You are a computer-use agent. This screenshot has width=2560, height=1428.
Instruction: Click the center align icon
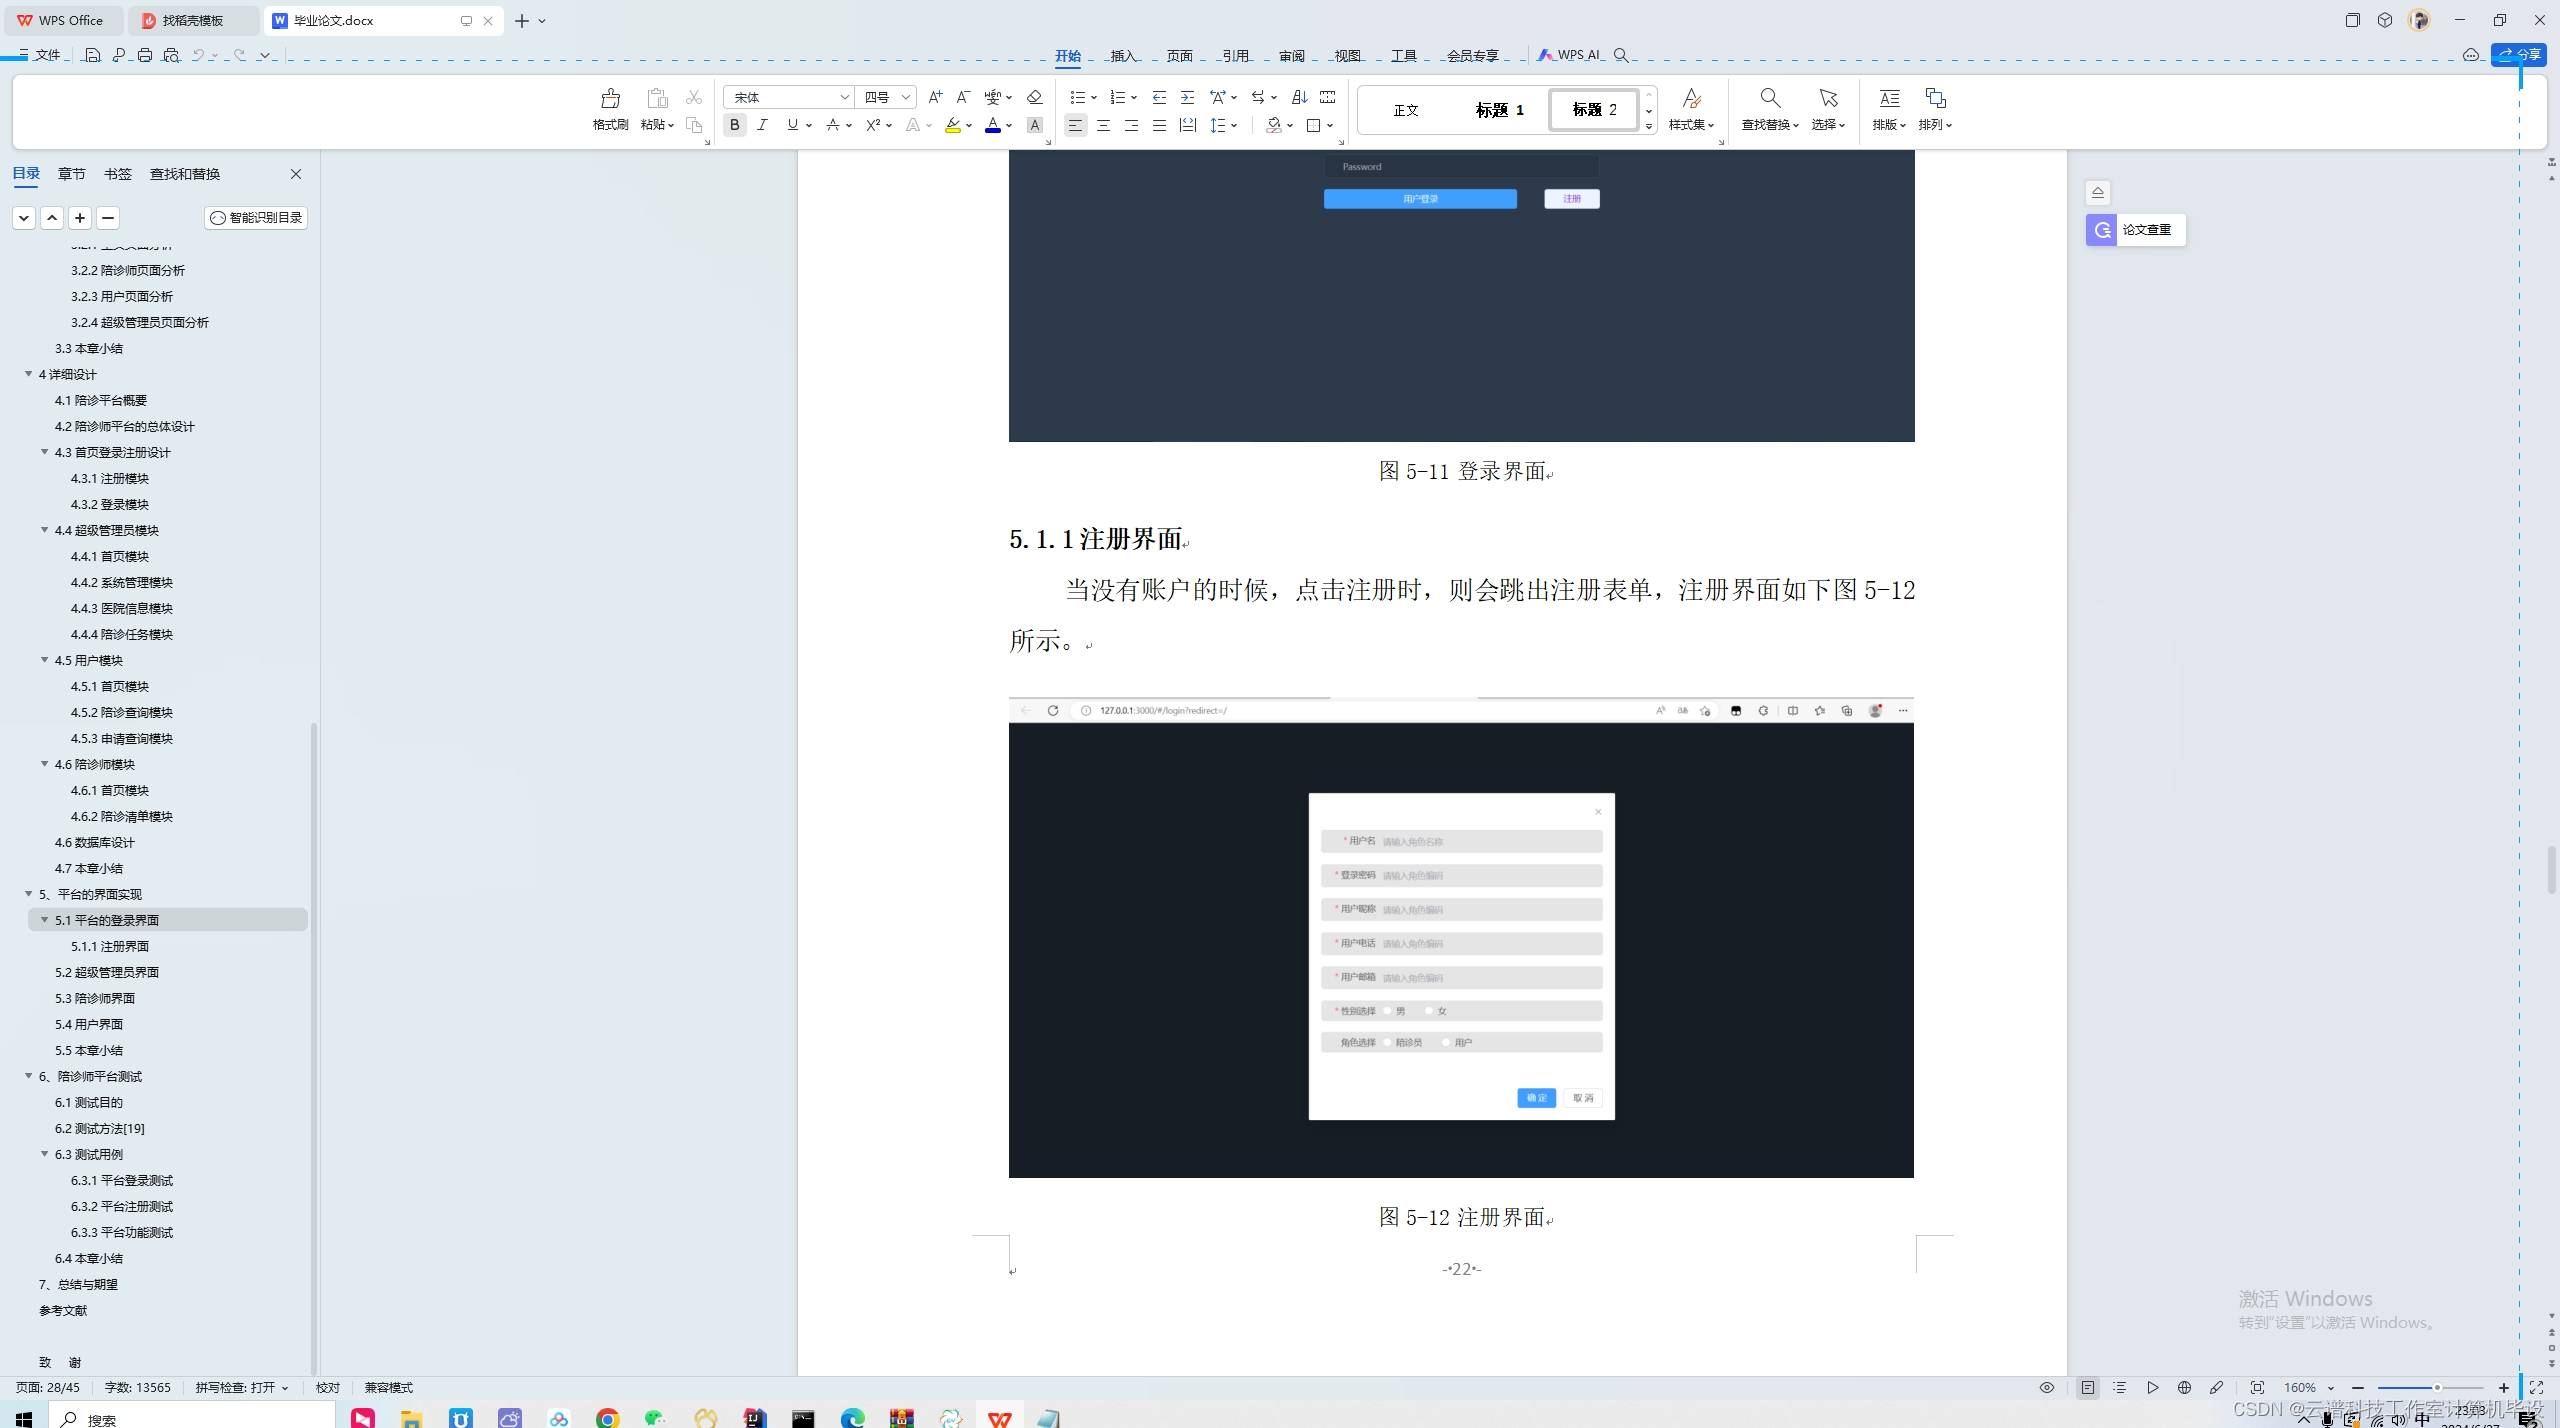pyautogui.click(x=1103, y=125)
